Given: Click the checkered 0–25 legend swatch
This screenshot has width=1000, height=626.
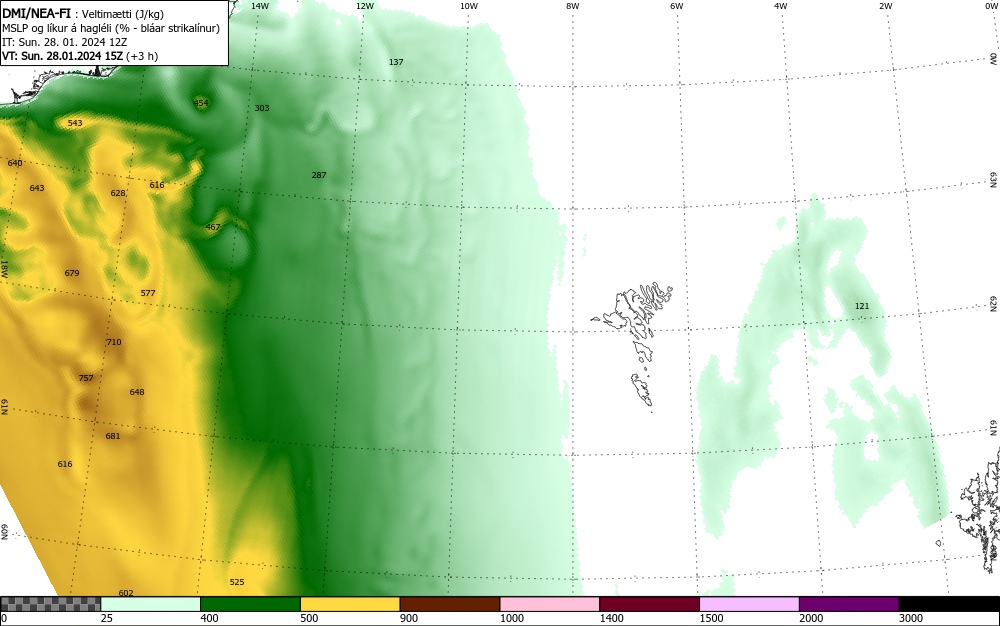Looking at the screenshot, I should tap(50, 604).
